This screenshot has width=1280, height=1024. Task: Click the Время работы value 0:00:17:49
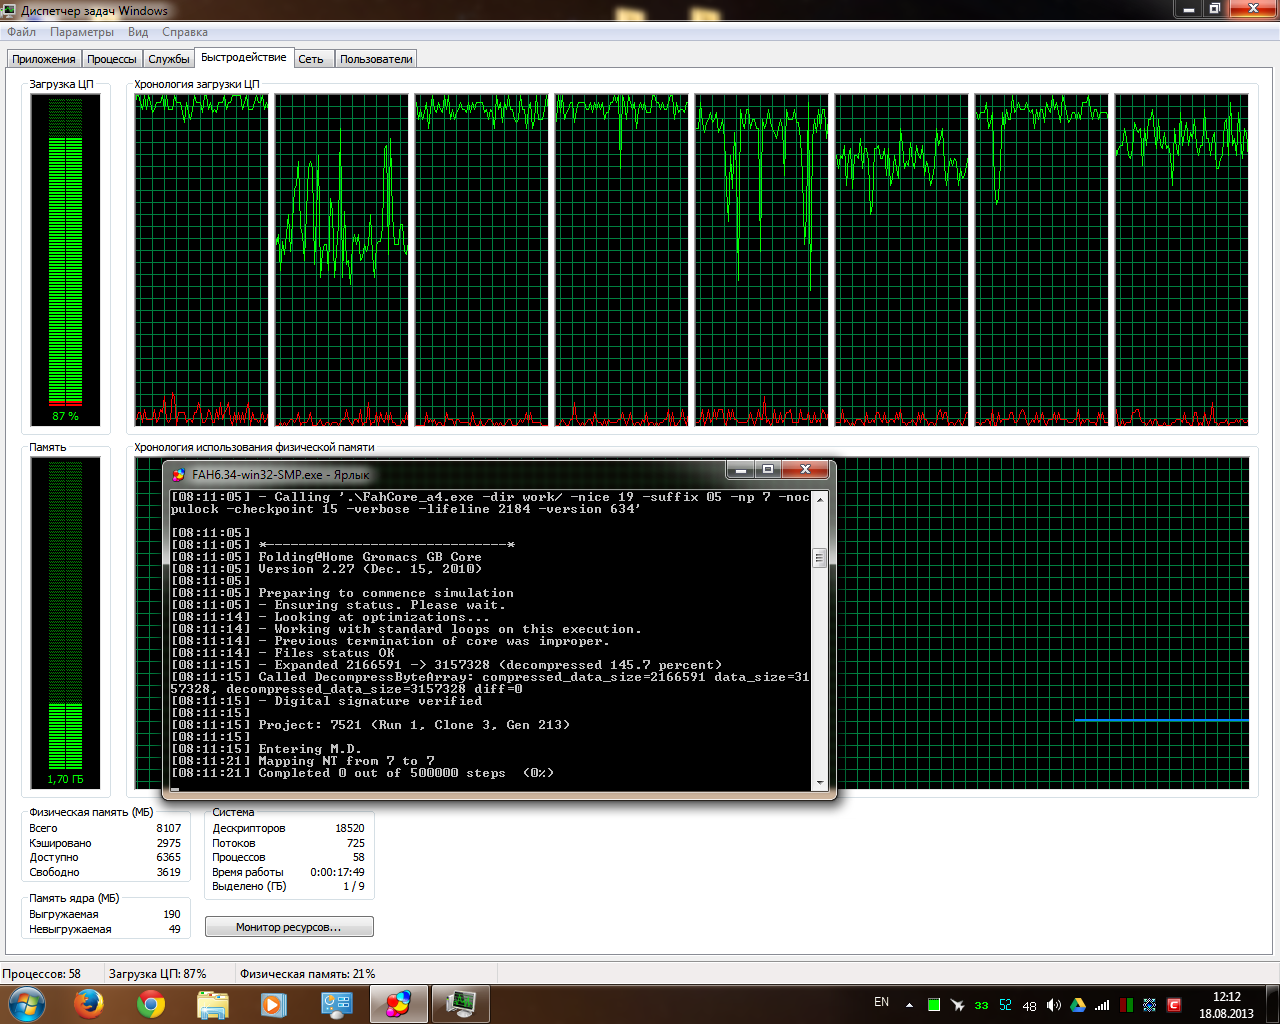(x=338, y=872)
